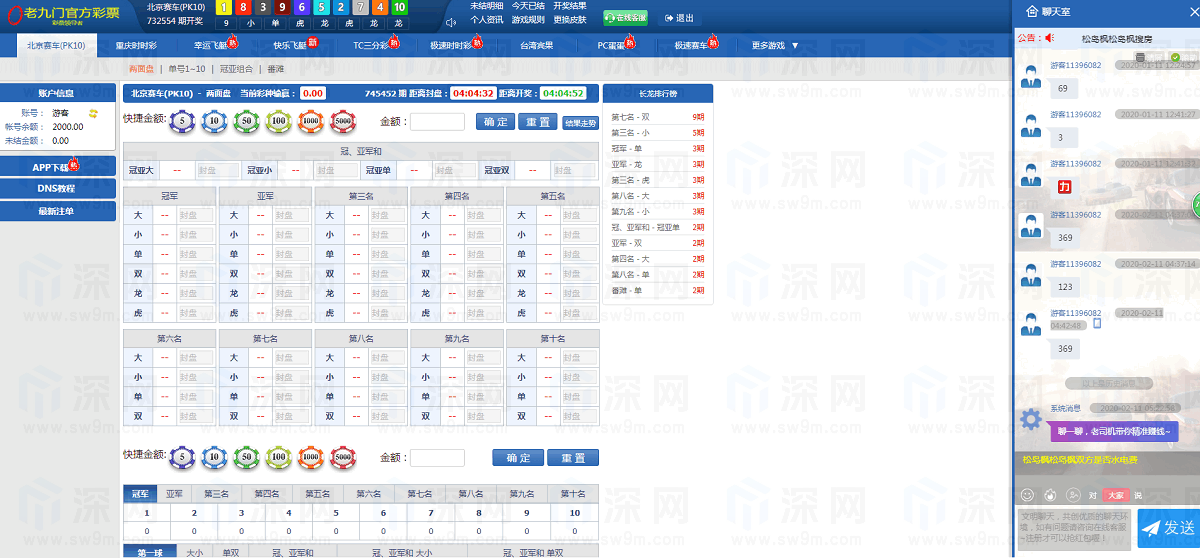Open the APP下载 sidebar button

pyautogui.click(x=57, y=167)
